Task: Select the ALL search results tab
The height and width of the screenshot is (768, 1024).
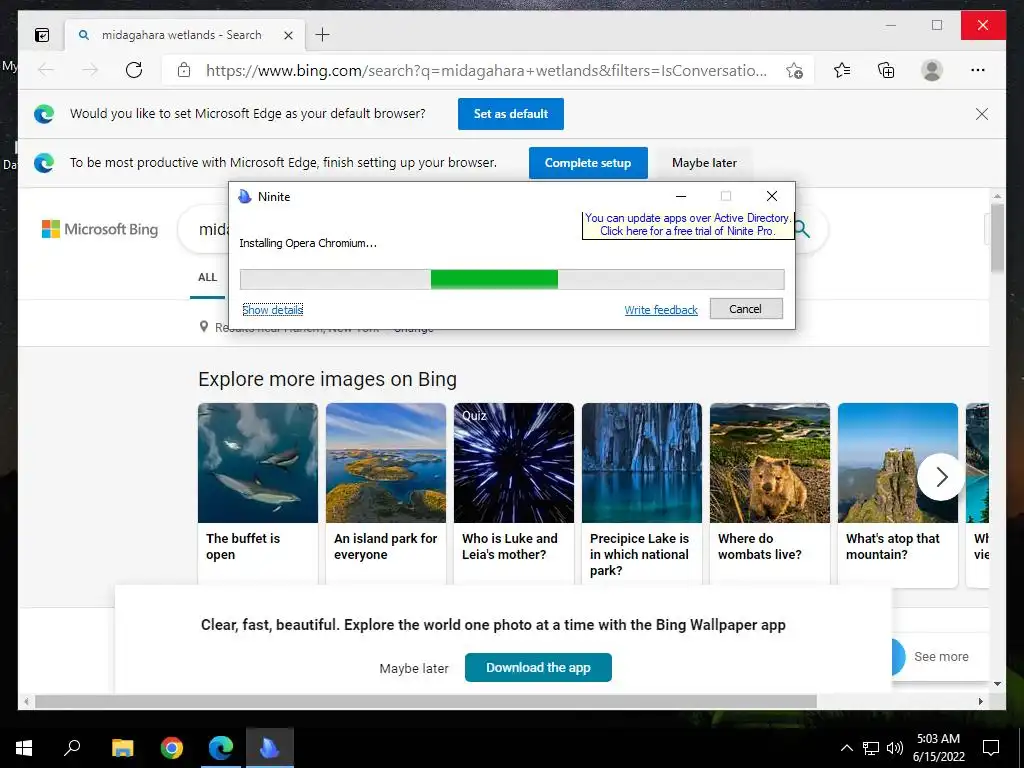Action: click(207, 277)
